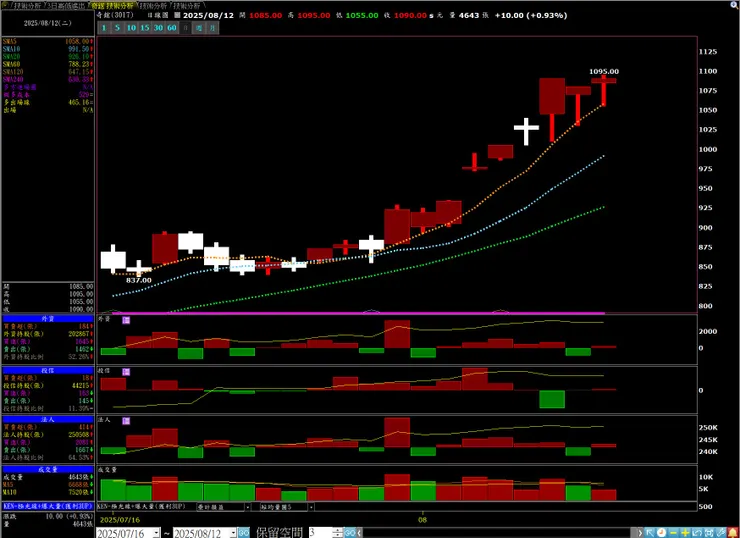The width and height of the screenshot is (740, 538).
Task: Zoom out with the yellow minus icon
Action: pyautogui.click(x=673, y=533)
